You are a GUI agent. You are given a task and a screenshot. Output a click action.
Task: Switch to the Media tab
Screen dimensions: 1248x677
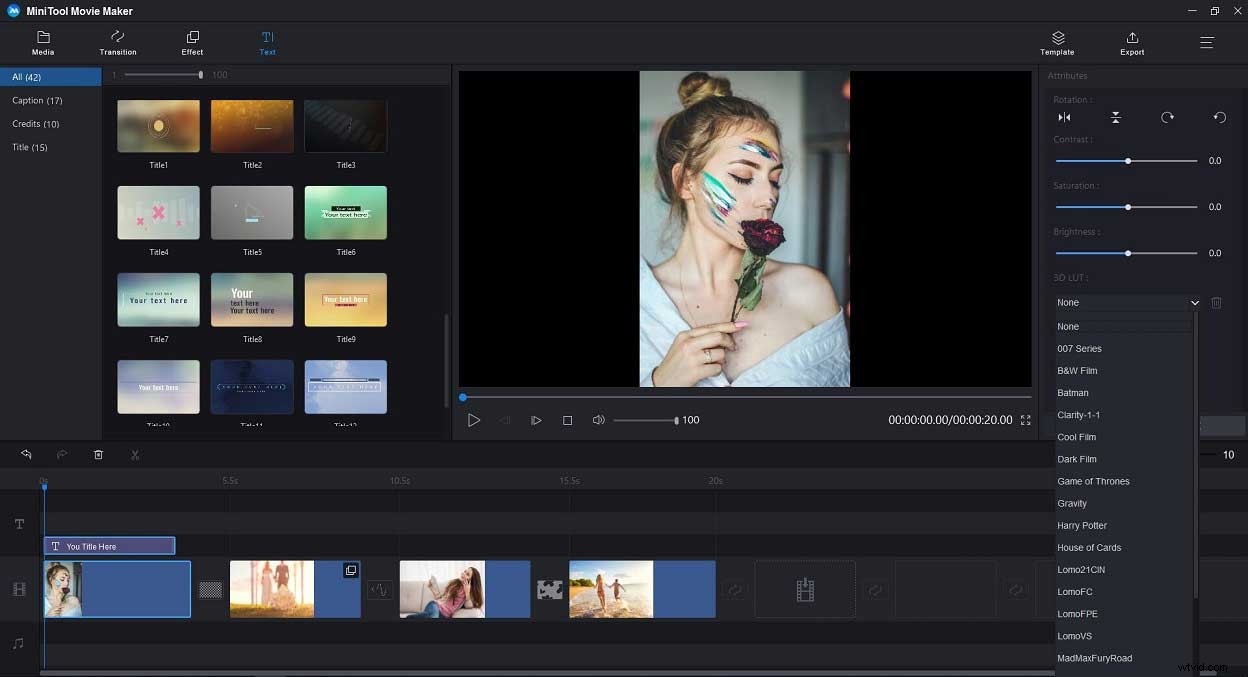43,42
